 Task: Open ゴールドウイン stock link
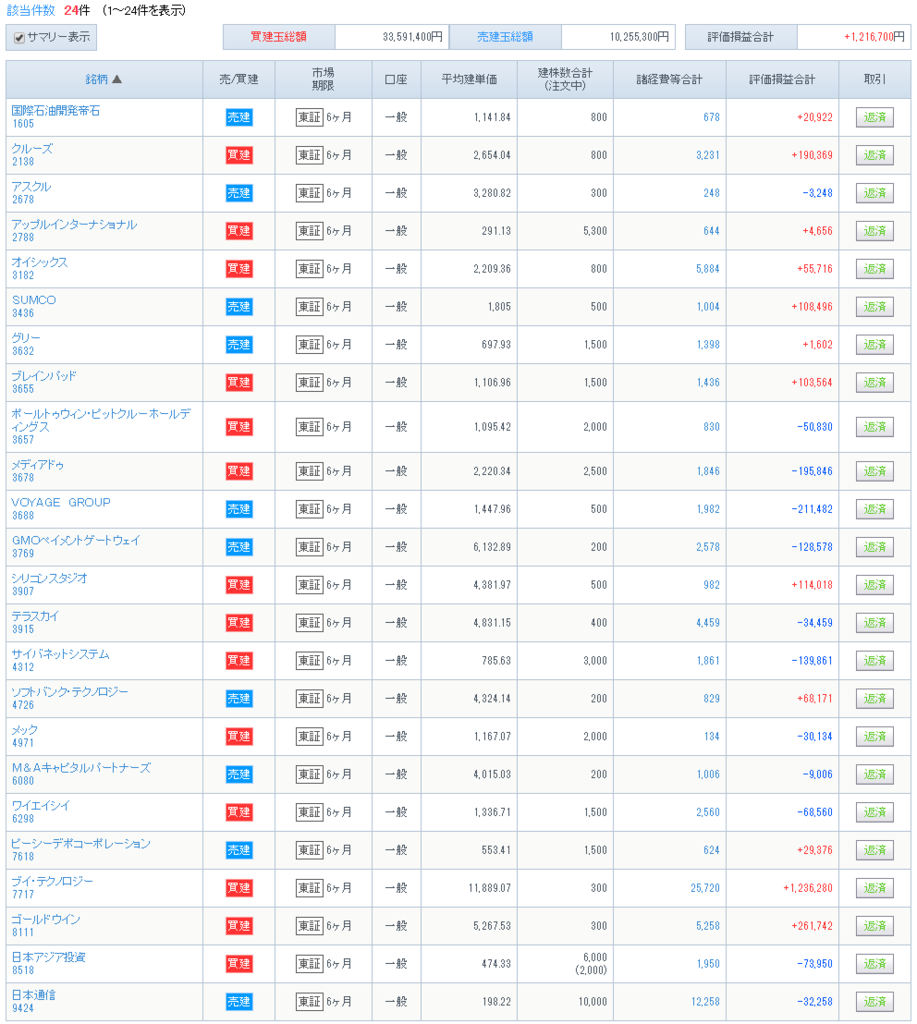[46, 919]
